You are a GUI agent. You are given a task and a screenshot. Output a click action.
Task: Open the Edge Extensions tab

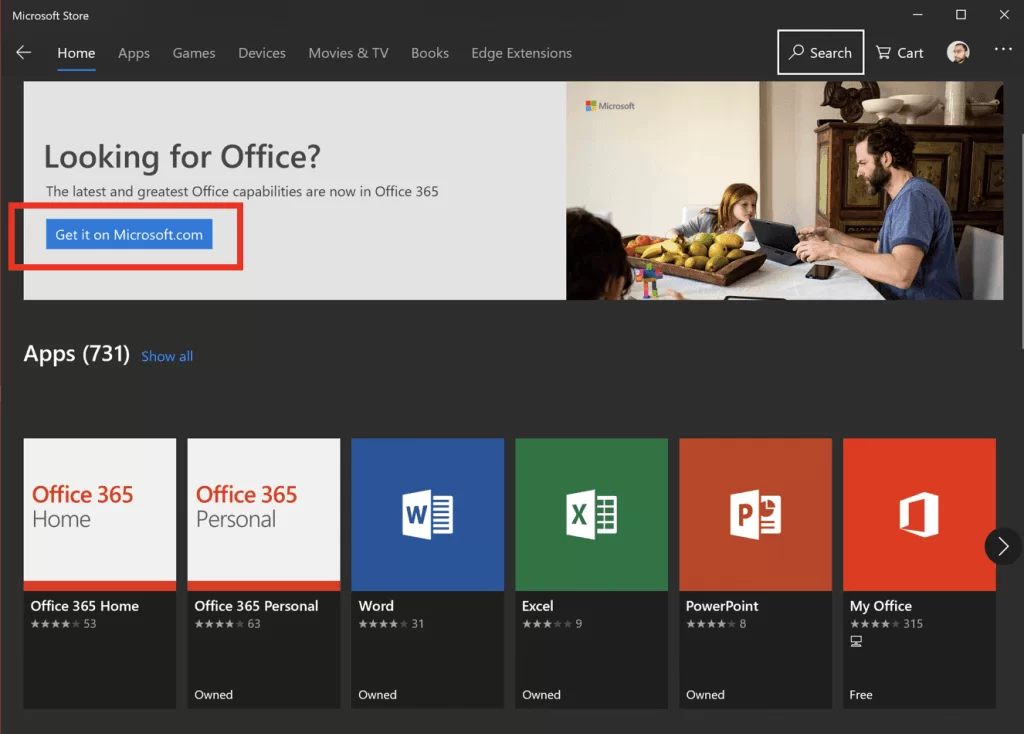tap(522, 53)
